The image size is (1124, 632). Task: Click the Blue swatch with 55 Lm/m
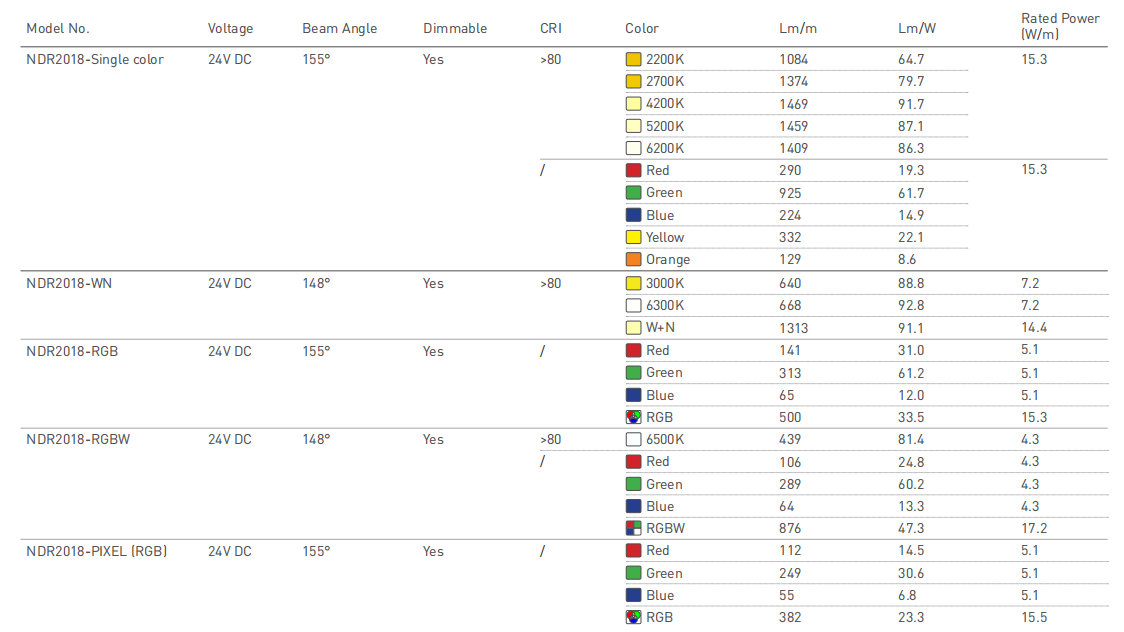click(633, 595)
